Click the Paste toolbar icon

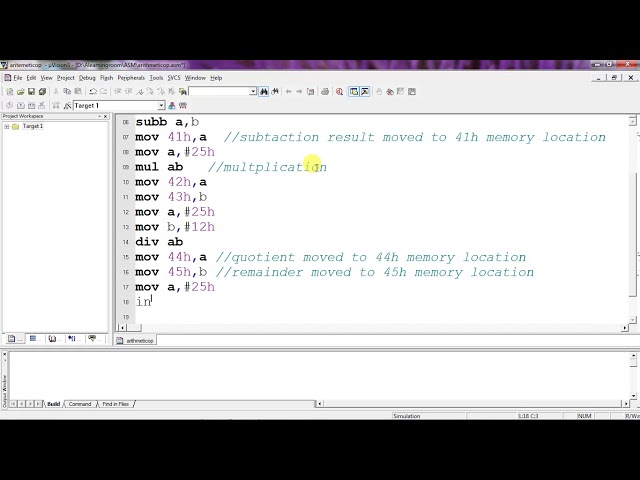(x=78, y=91)
